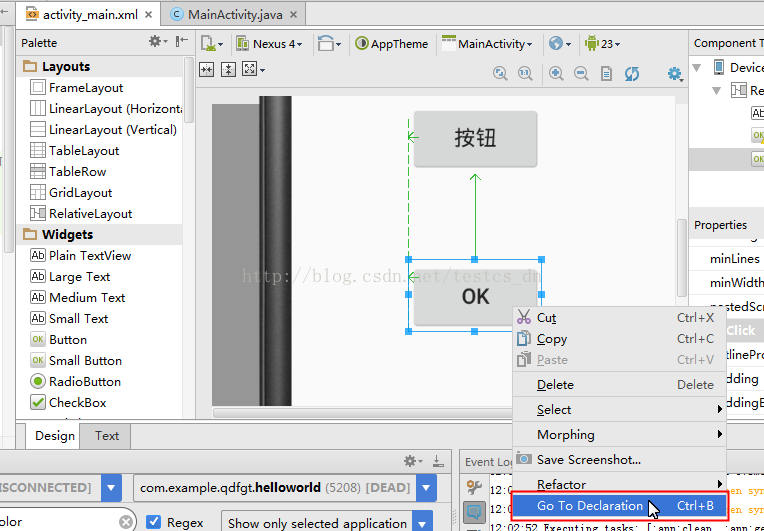Expand the Select submenu
764x531 pixels.
(x=620, y=410)
